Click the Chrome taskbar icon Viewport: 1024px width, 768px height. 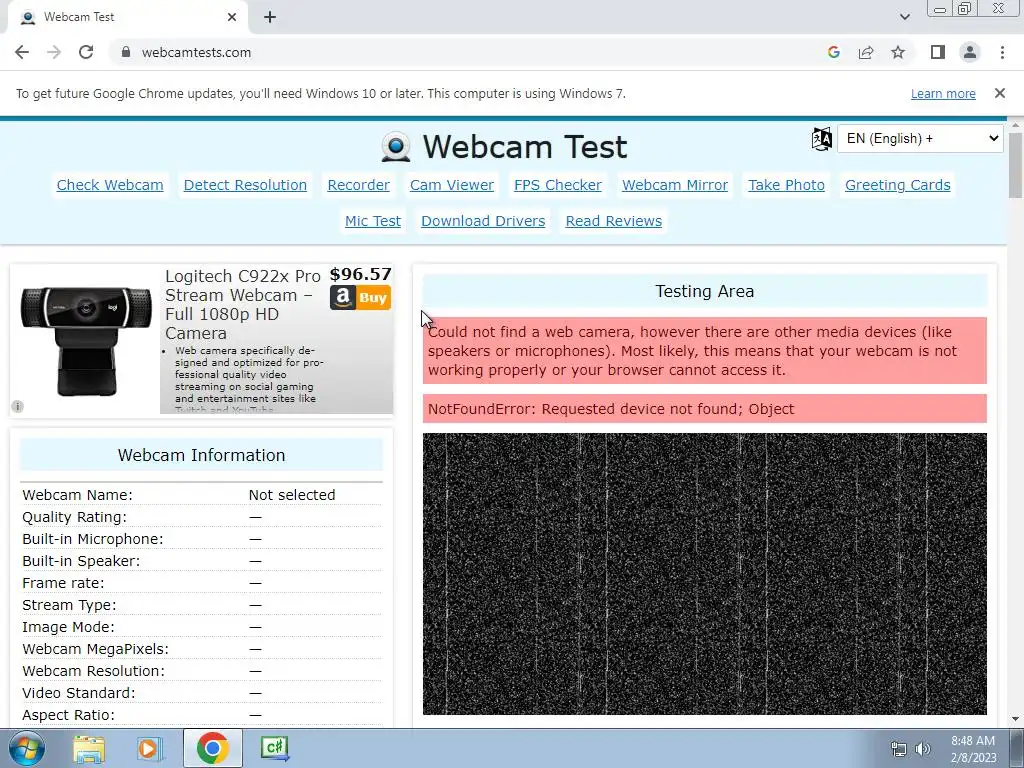coord(213,748)
